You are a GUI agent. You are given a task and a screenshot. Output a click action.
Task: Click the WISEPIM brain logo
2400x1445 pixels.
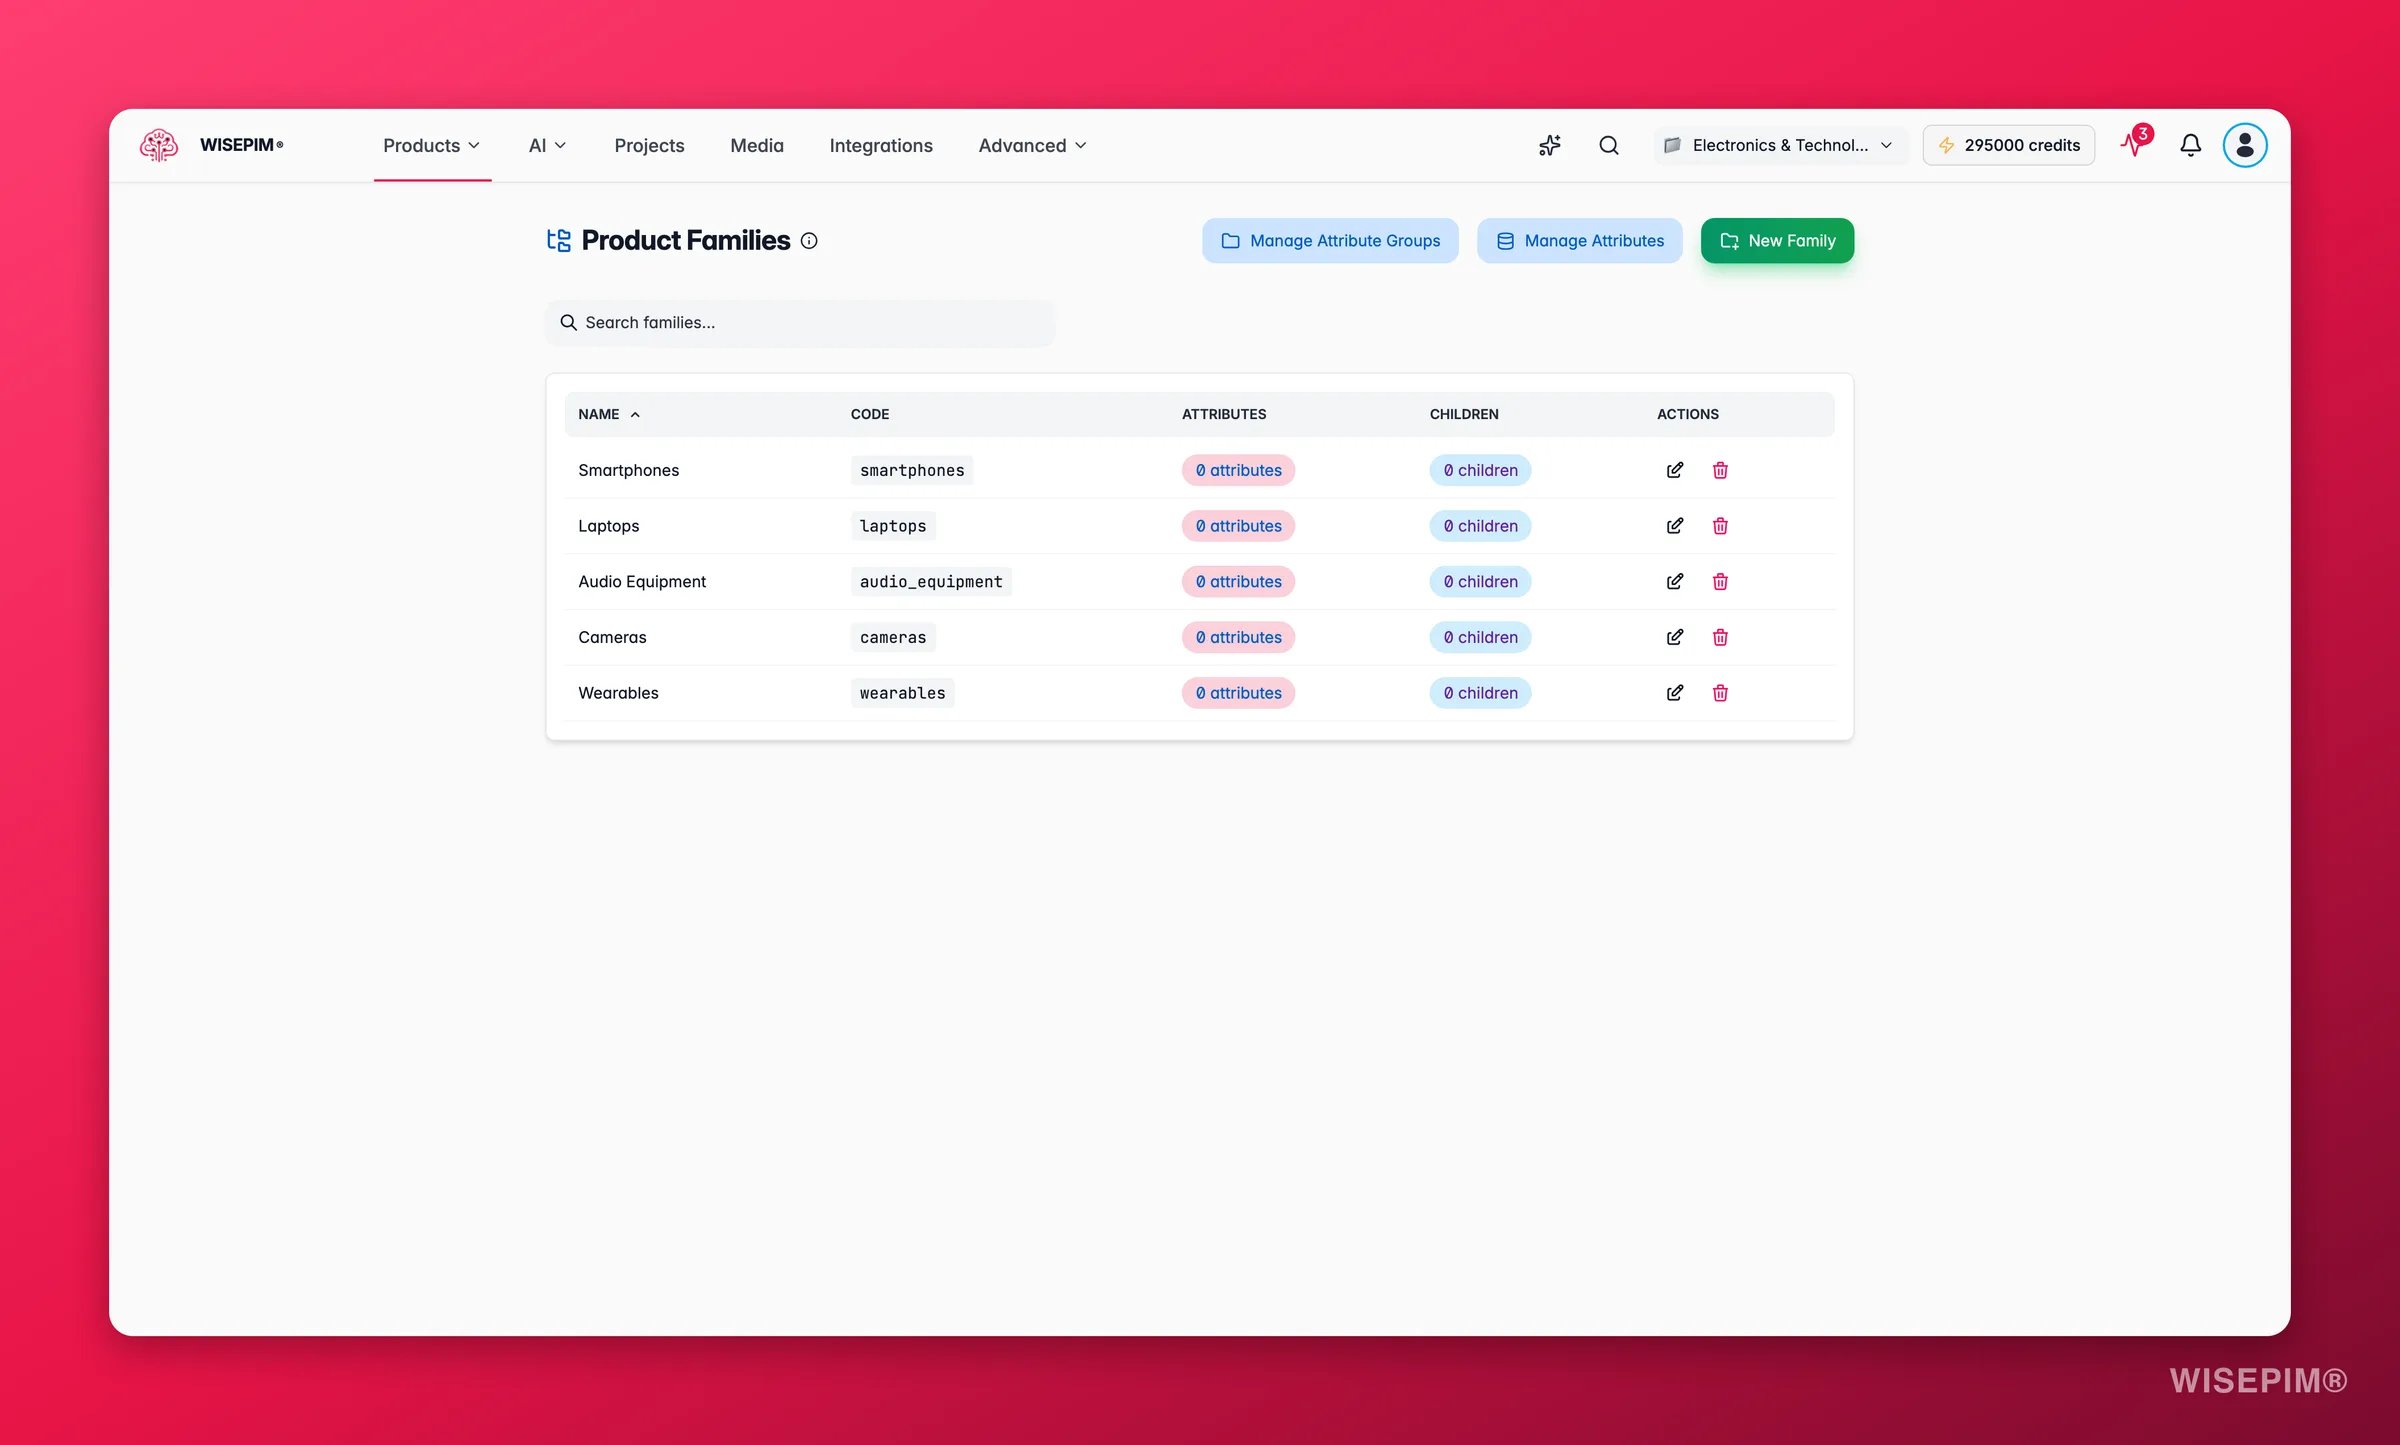tap(159, 145)
